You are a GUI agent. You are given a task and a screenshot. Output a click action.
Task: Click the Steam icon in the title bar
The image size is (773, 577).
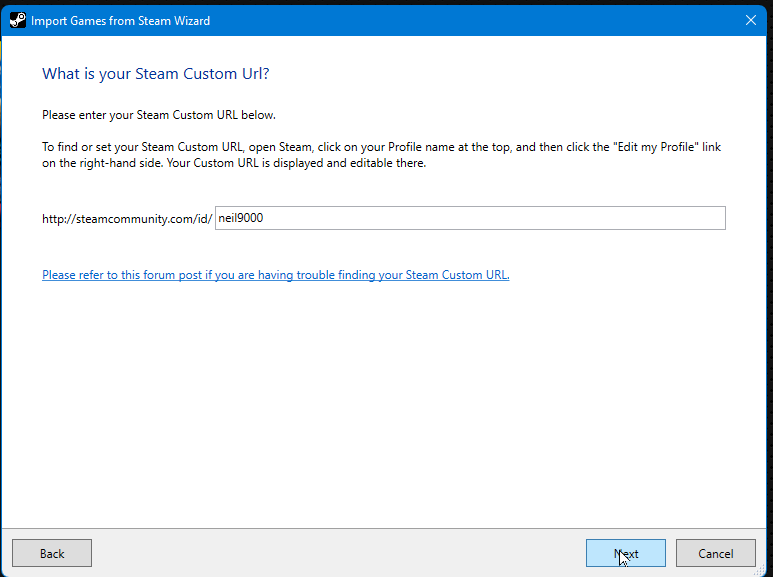coord(18,20)
